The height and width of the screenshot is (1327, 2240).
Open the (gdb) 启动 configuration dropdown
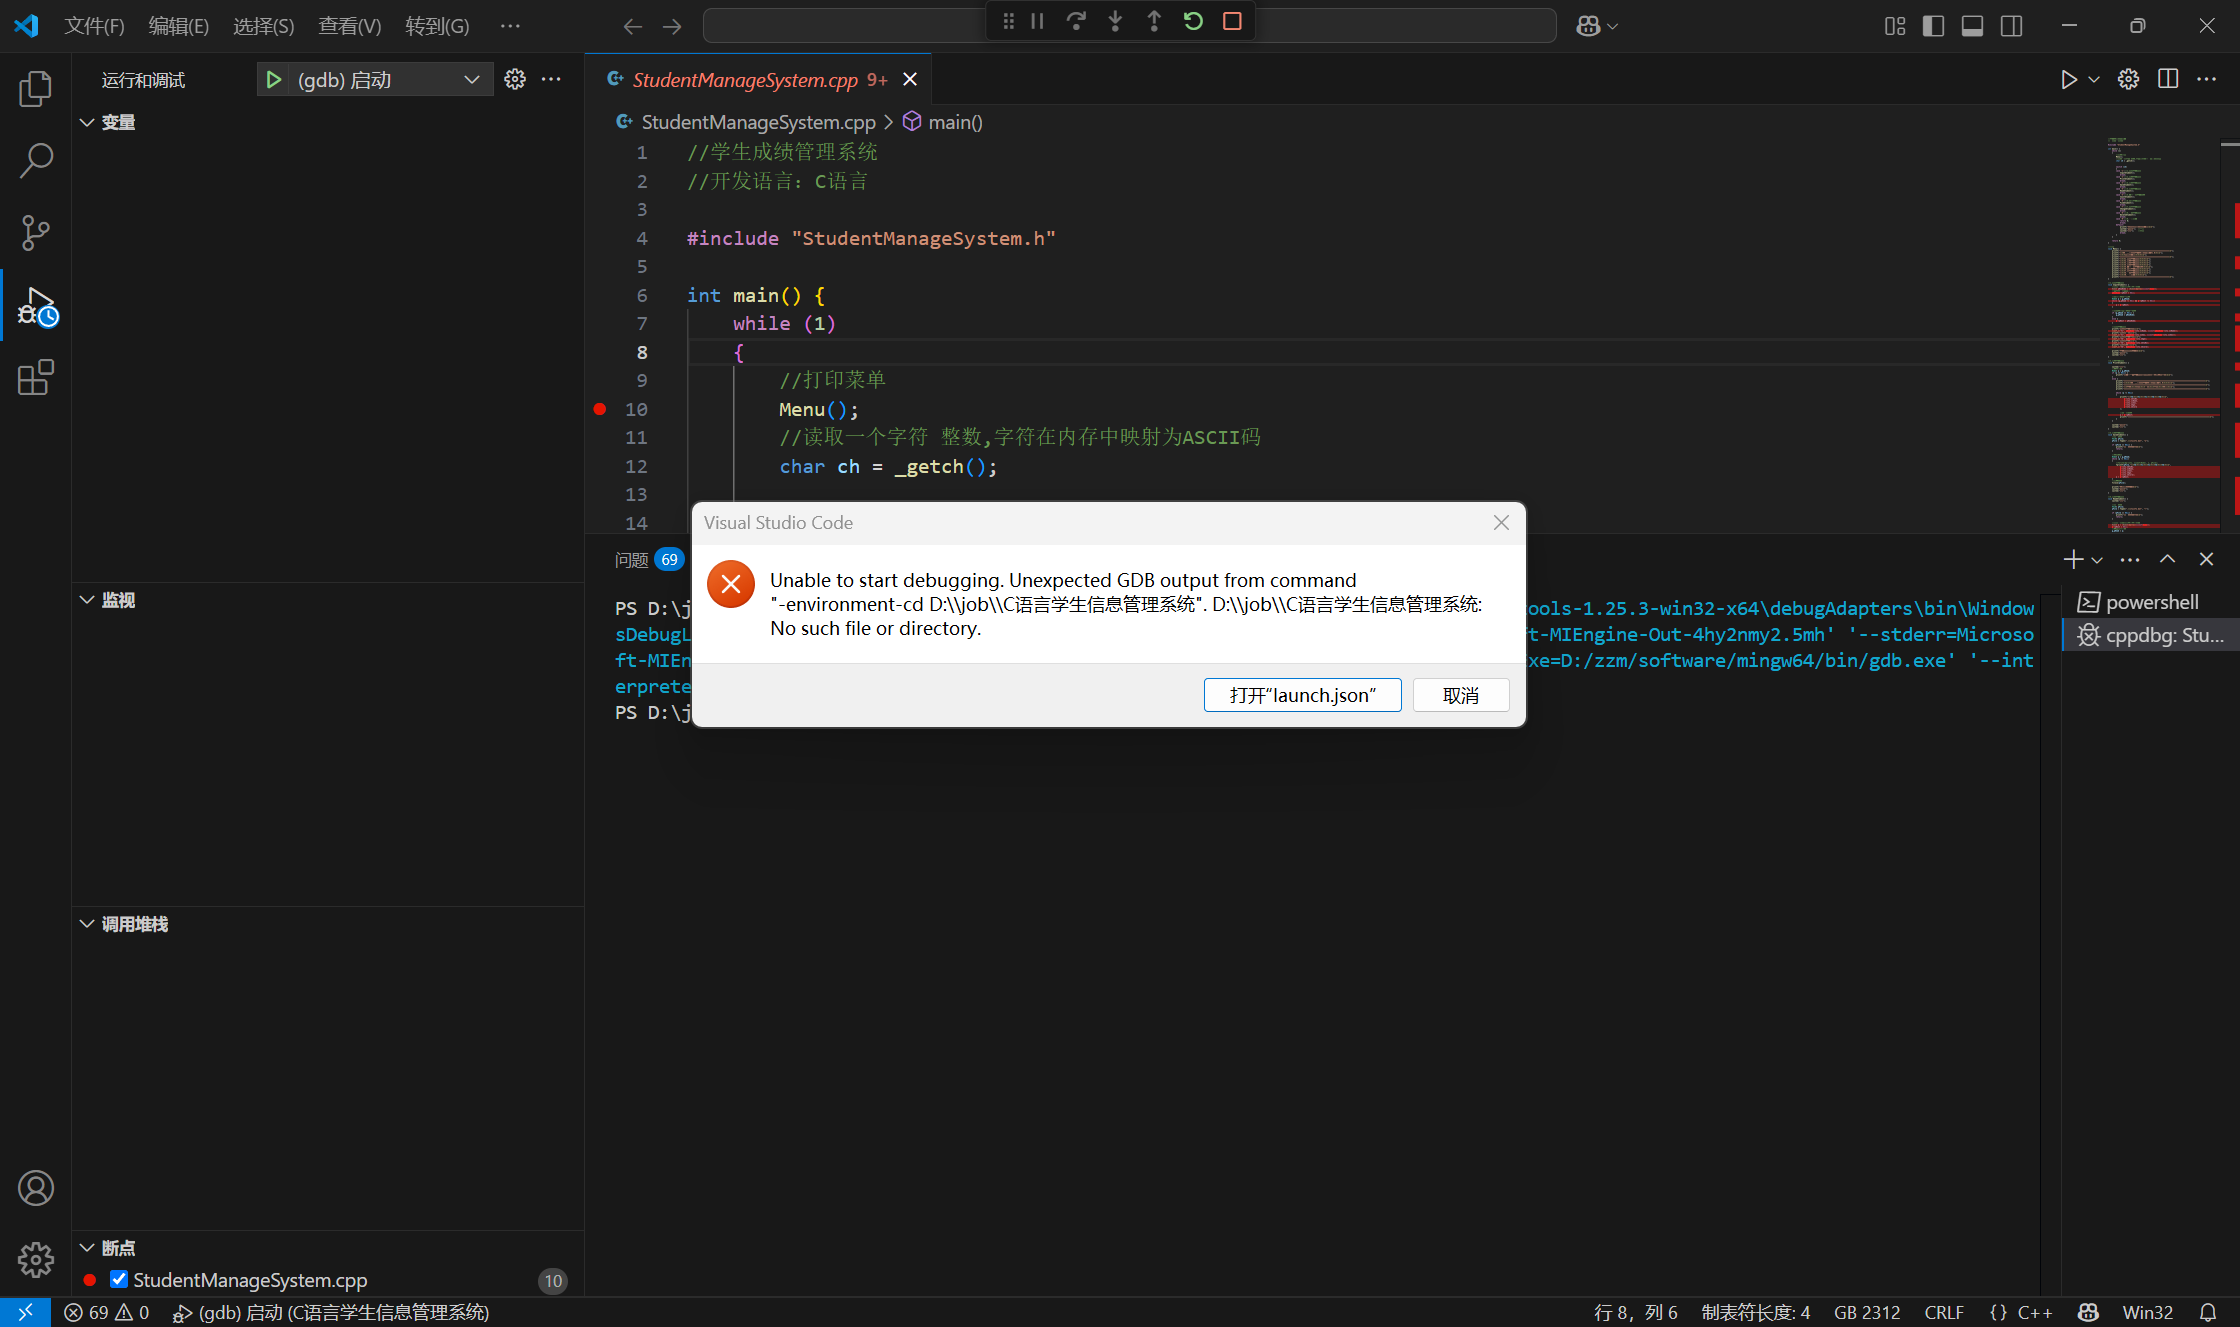(471, 79)
